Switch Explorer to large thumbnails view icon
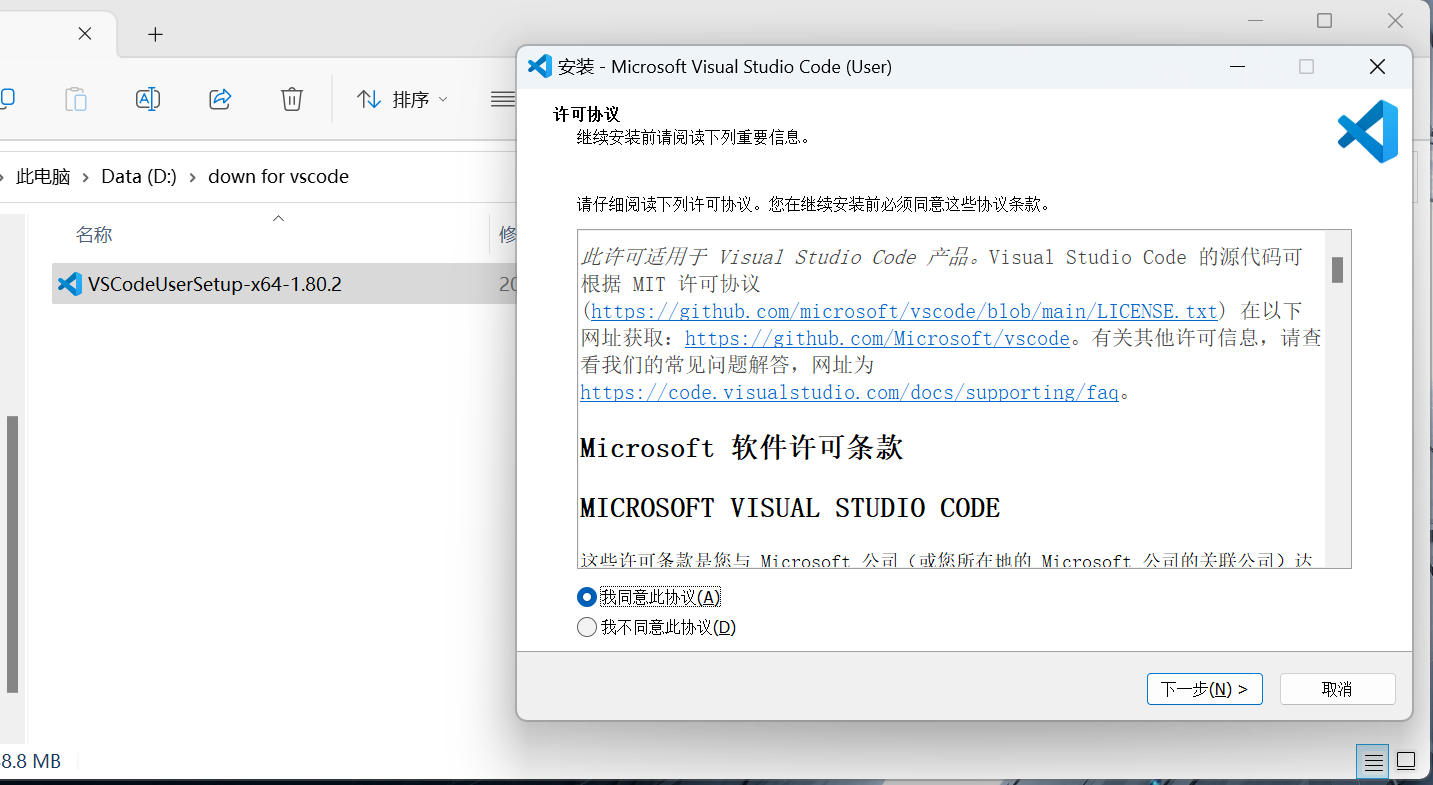 [x=1406, y=761]
